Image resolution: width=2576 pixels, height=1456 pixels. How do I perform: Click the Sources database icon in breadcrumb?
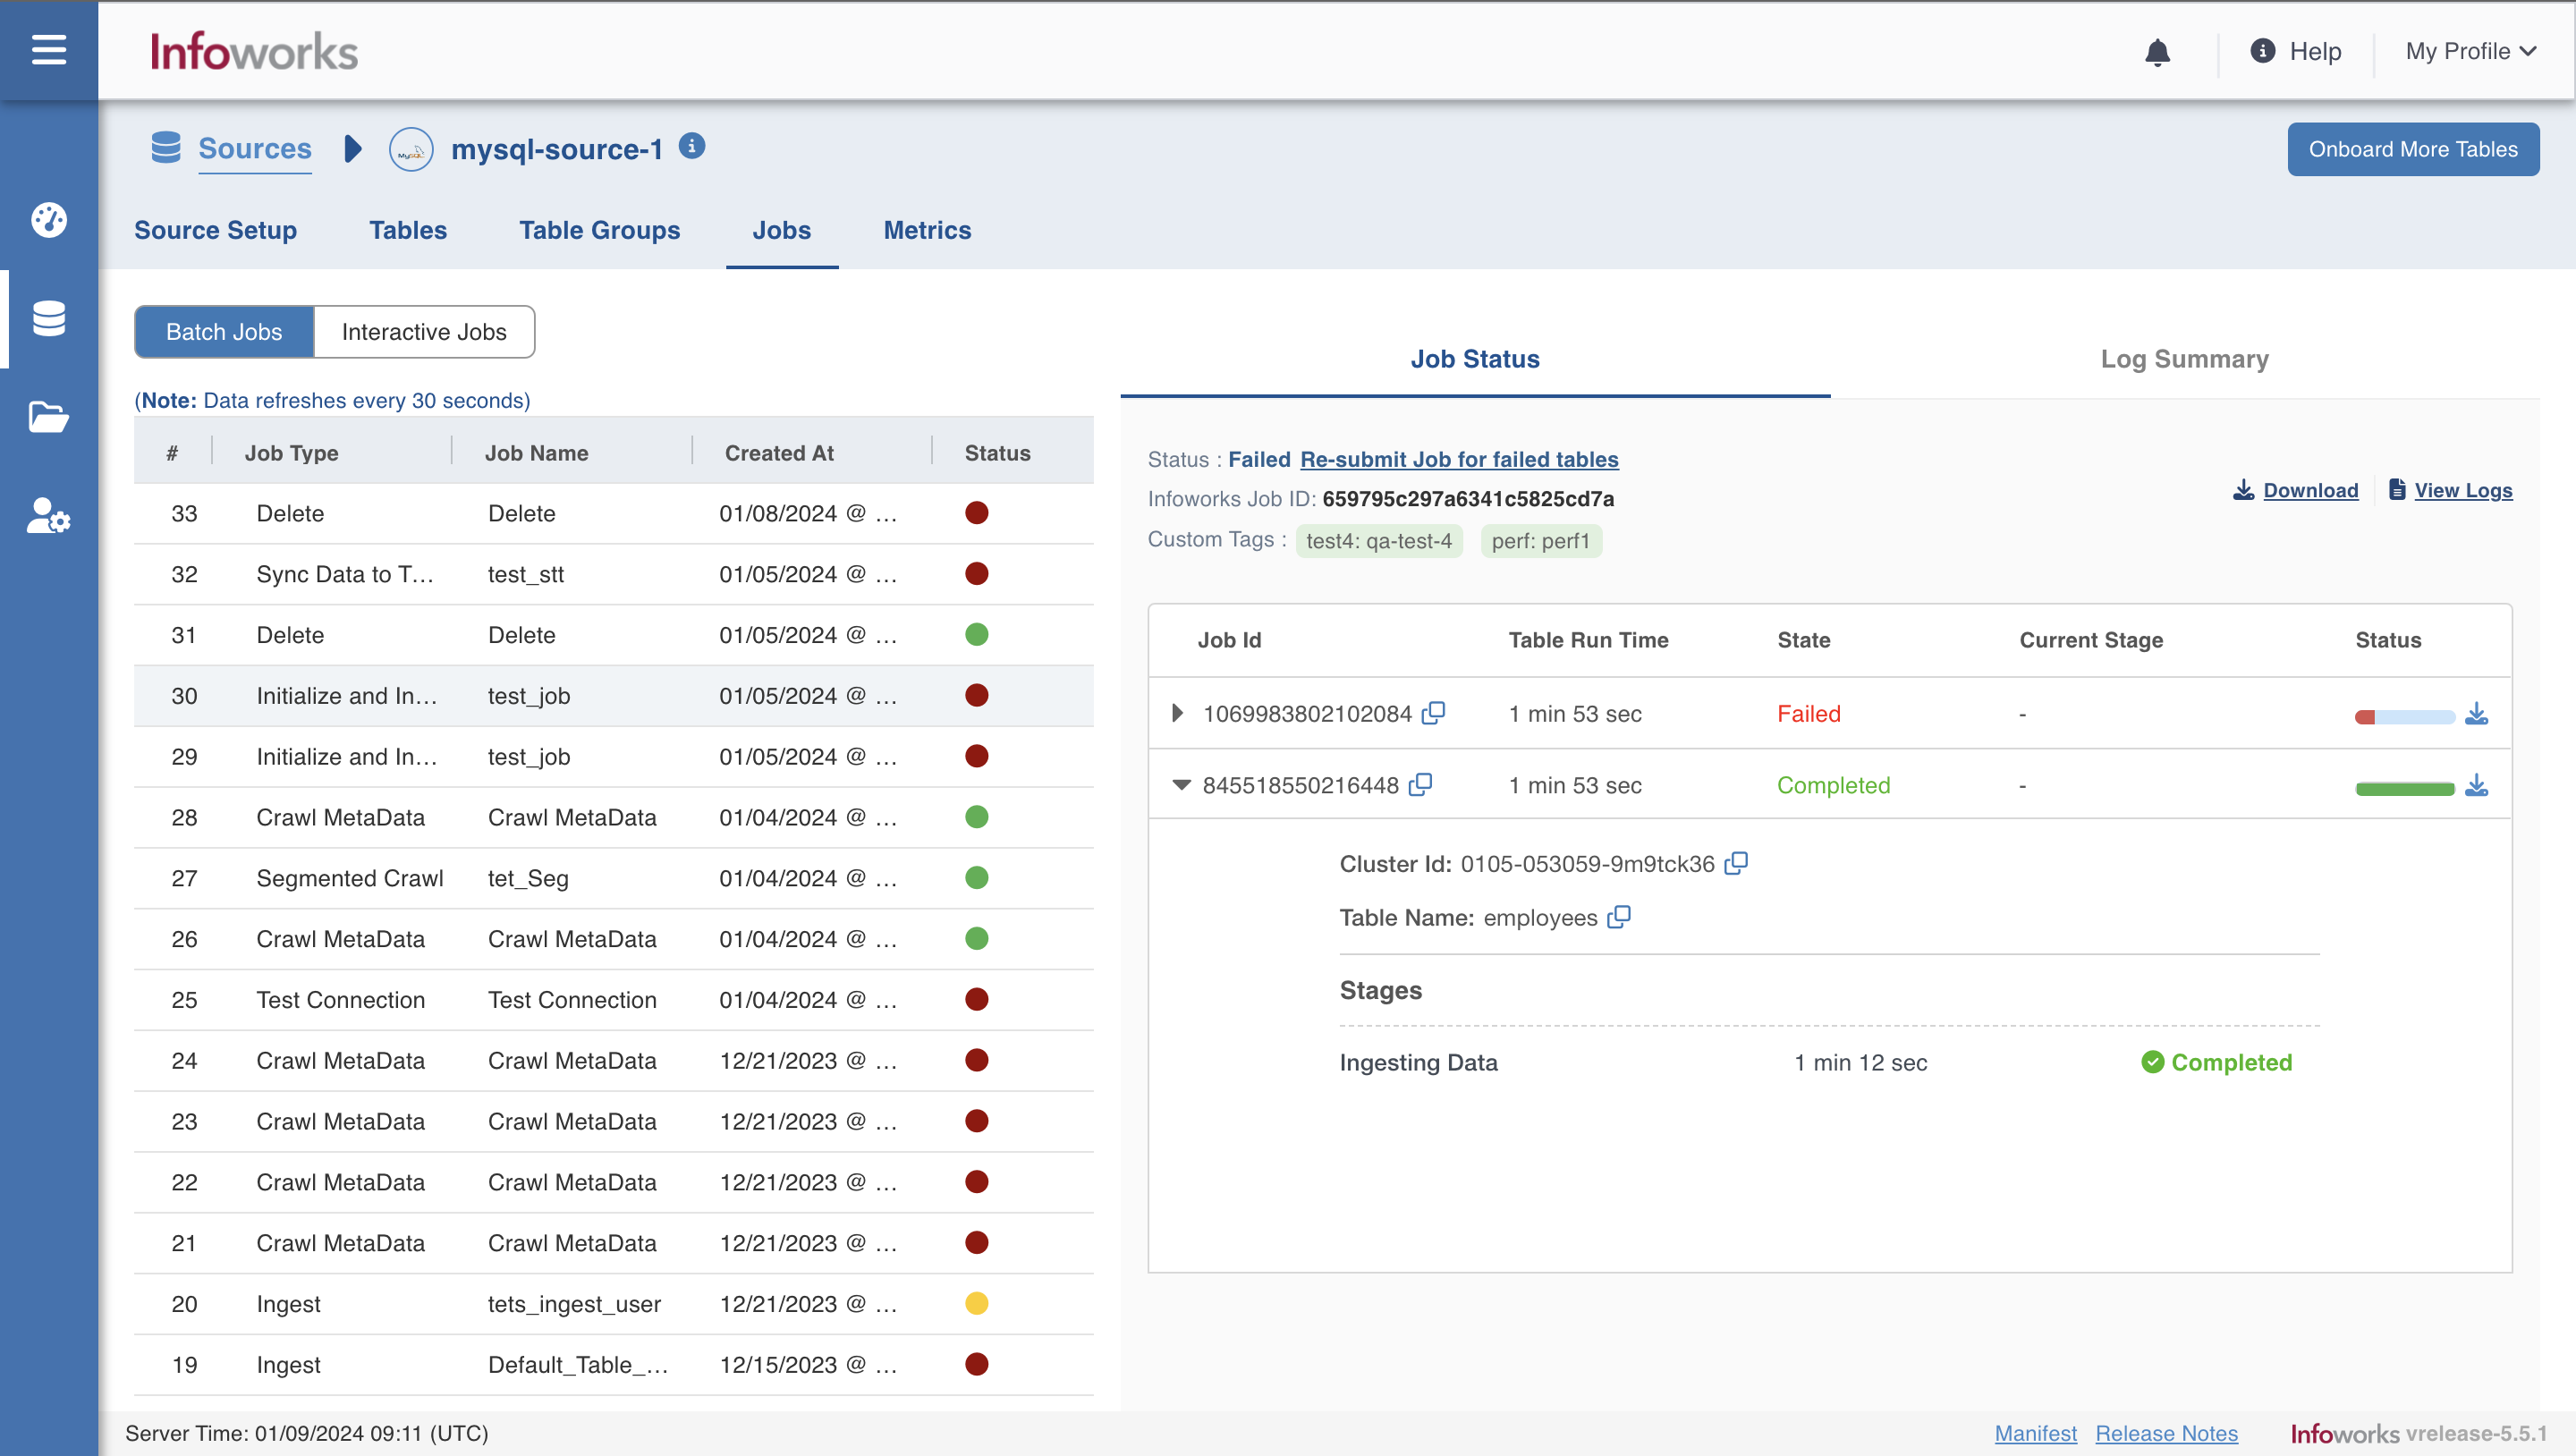(x=166, y=147)
